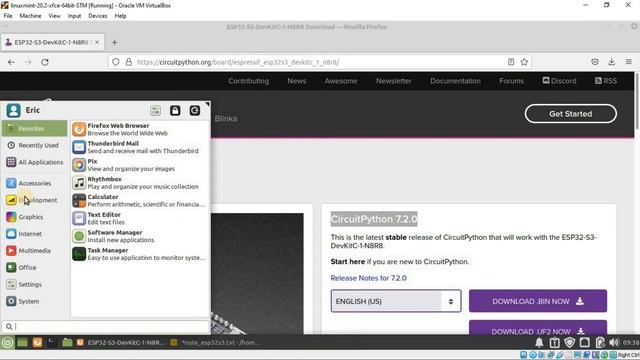Screen dimensions: 640x360
Task: Open Firefox downloads panel
Action: pos(611,62)
